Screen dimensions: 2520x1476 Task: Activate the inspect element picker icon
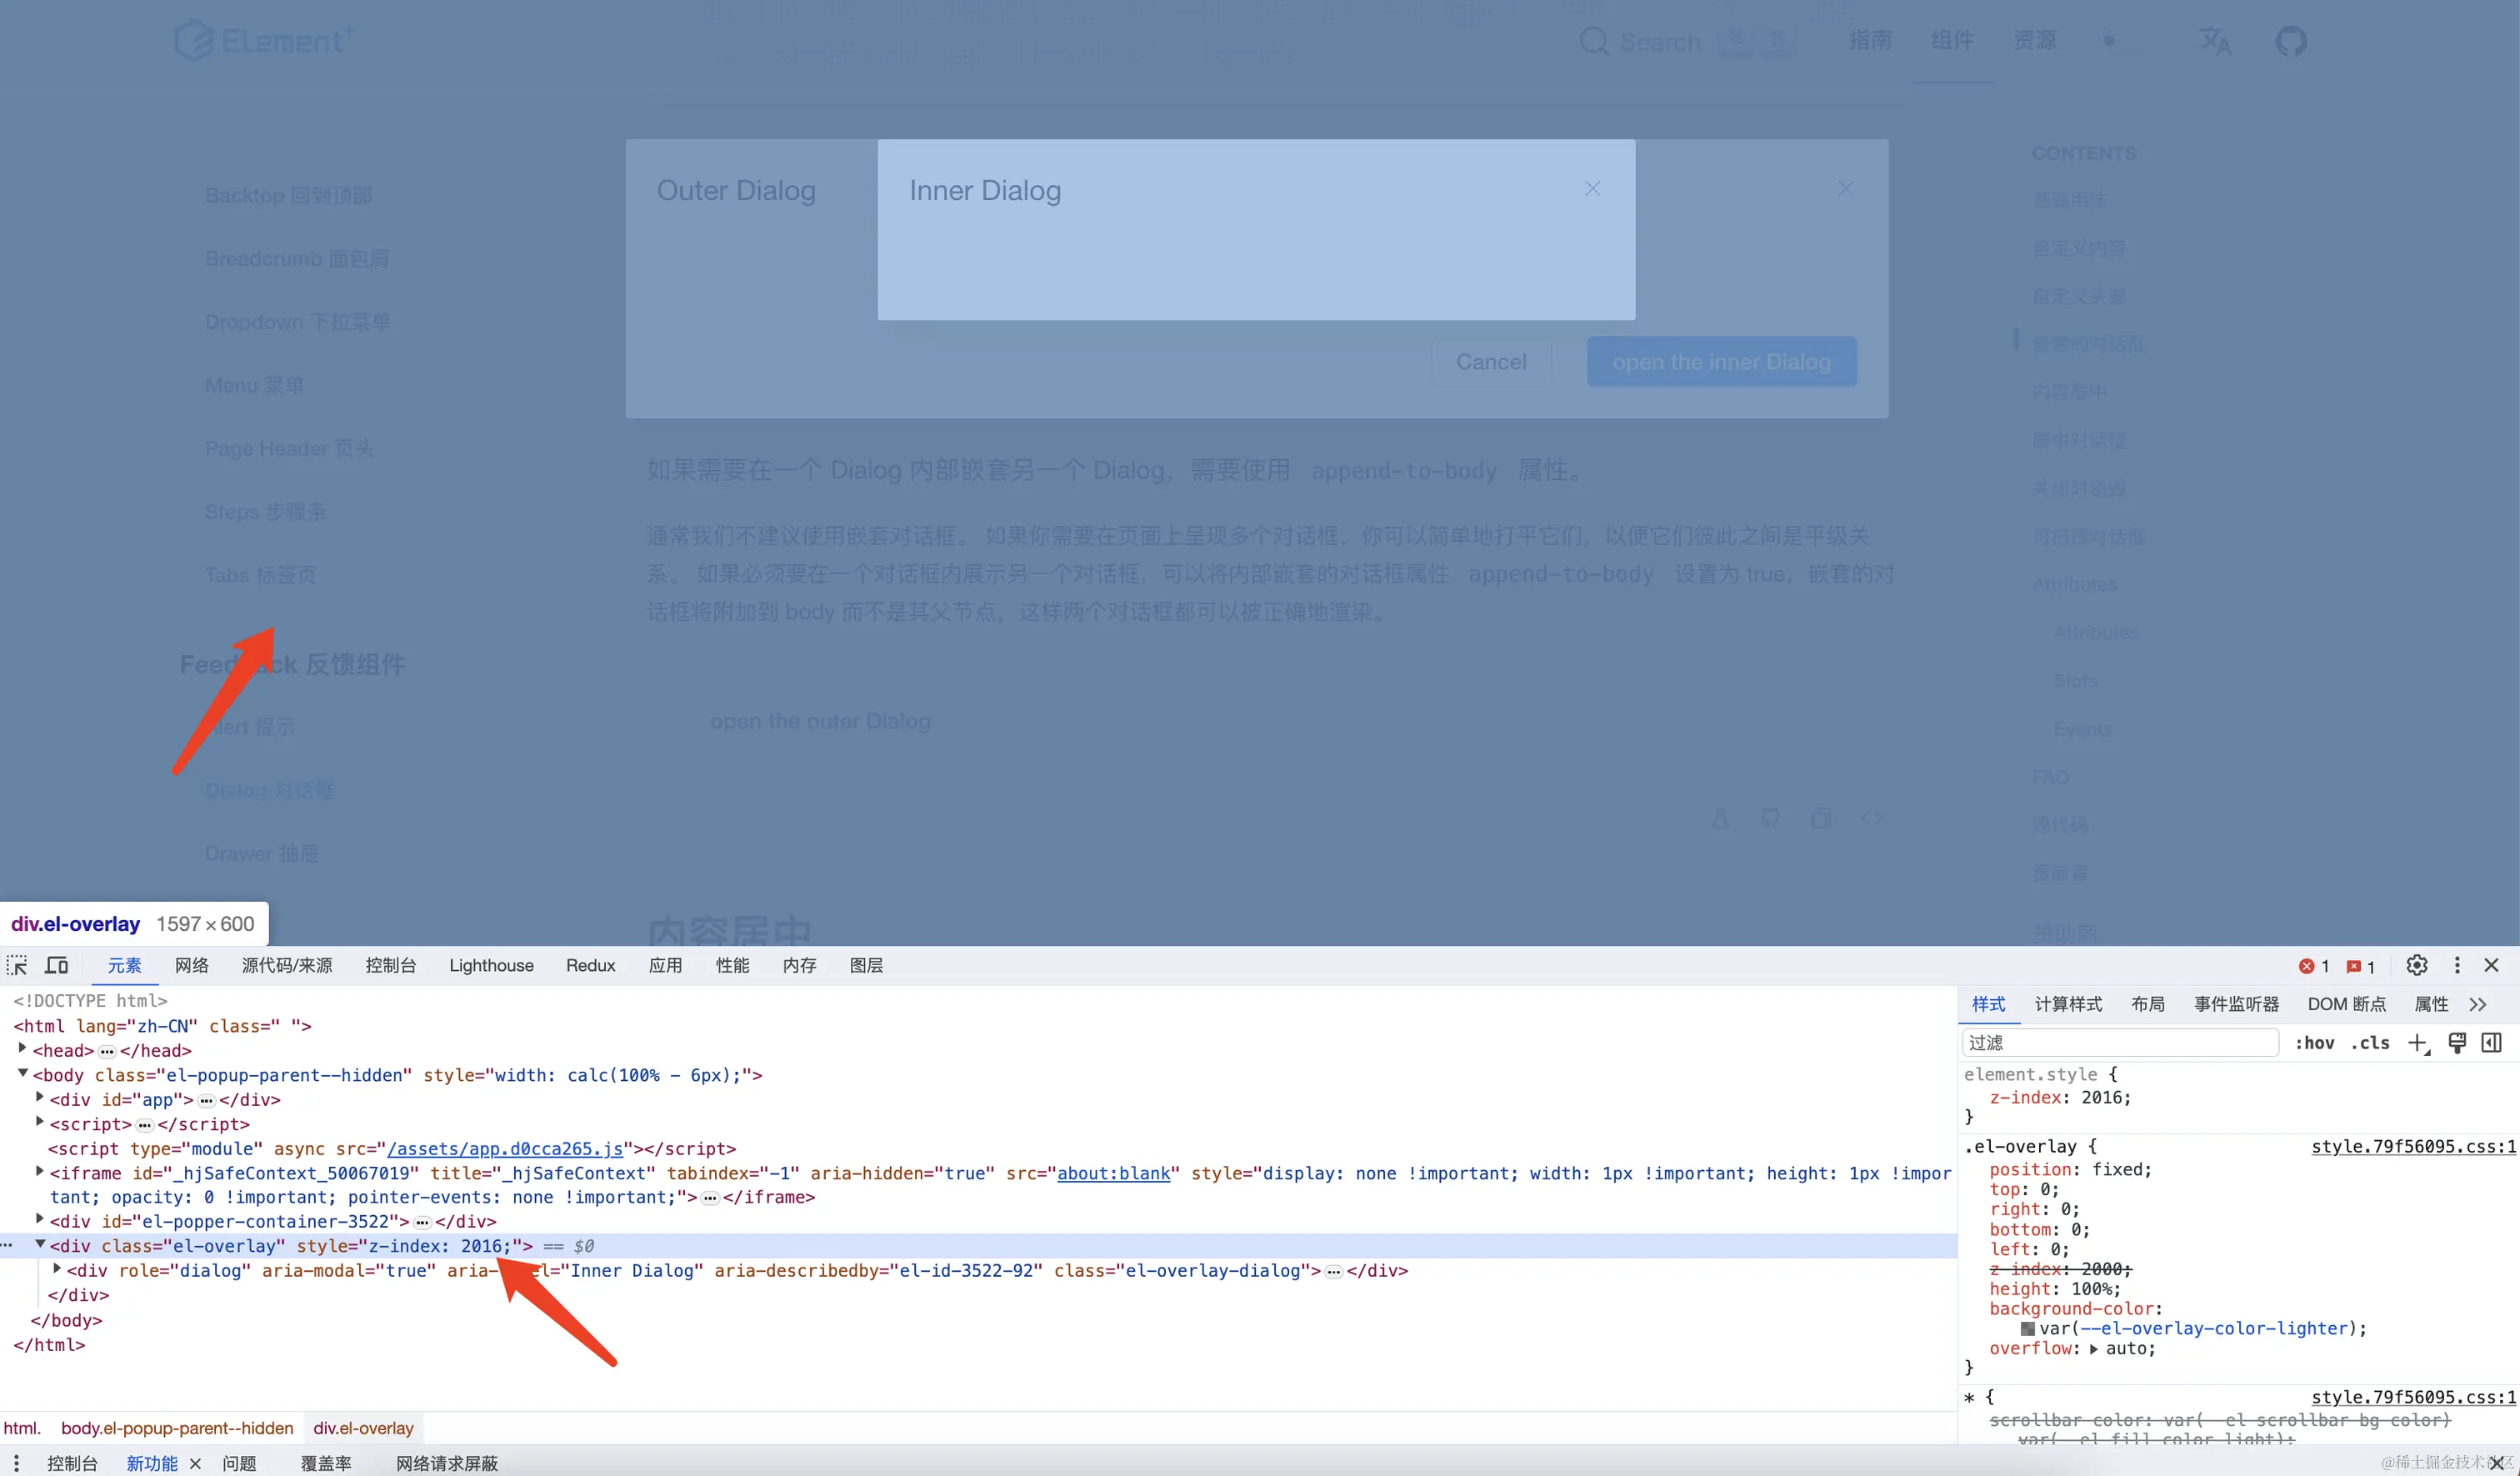pos(17,965)
